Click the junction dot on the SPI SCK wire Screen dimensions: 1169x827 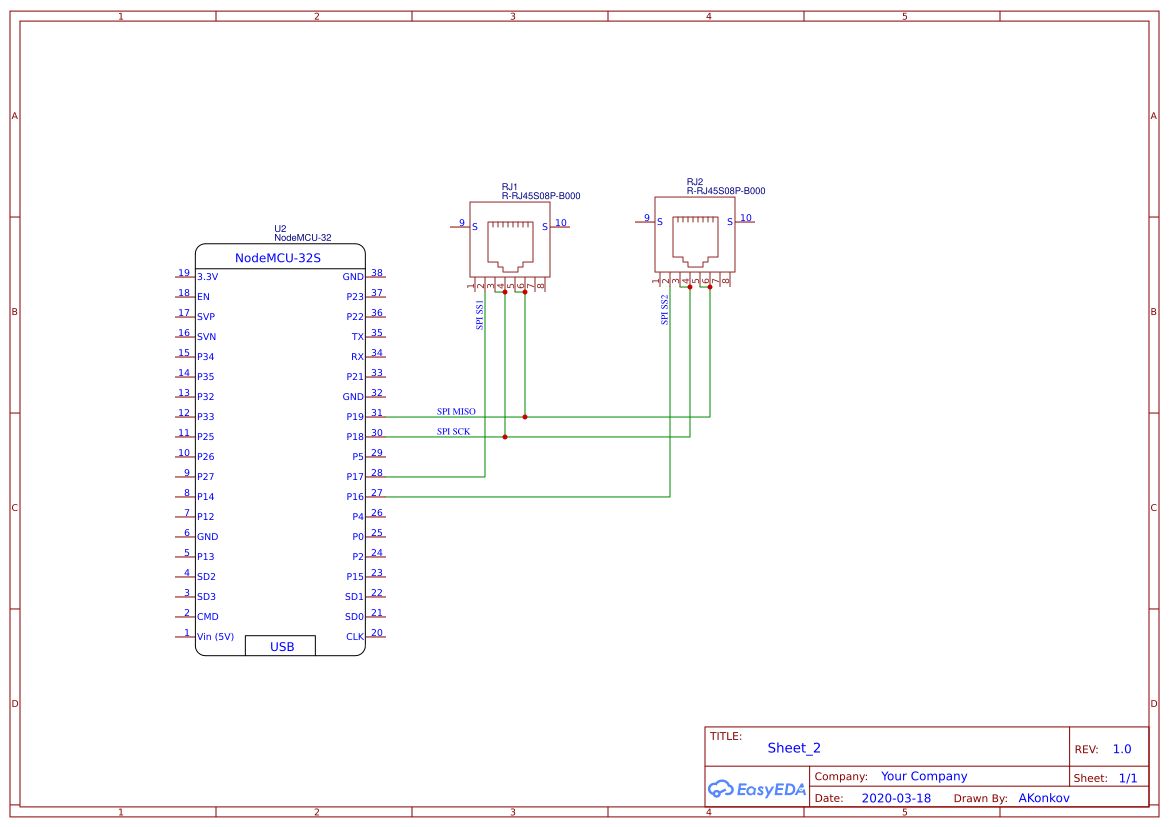[505, 436]
